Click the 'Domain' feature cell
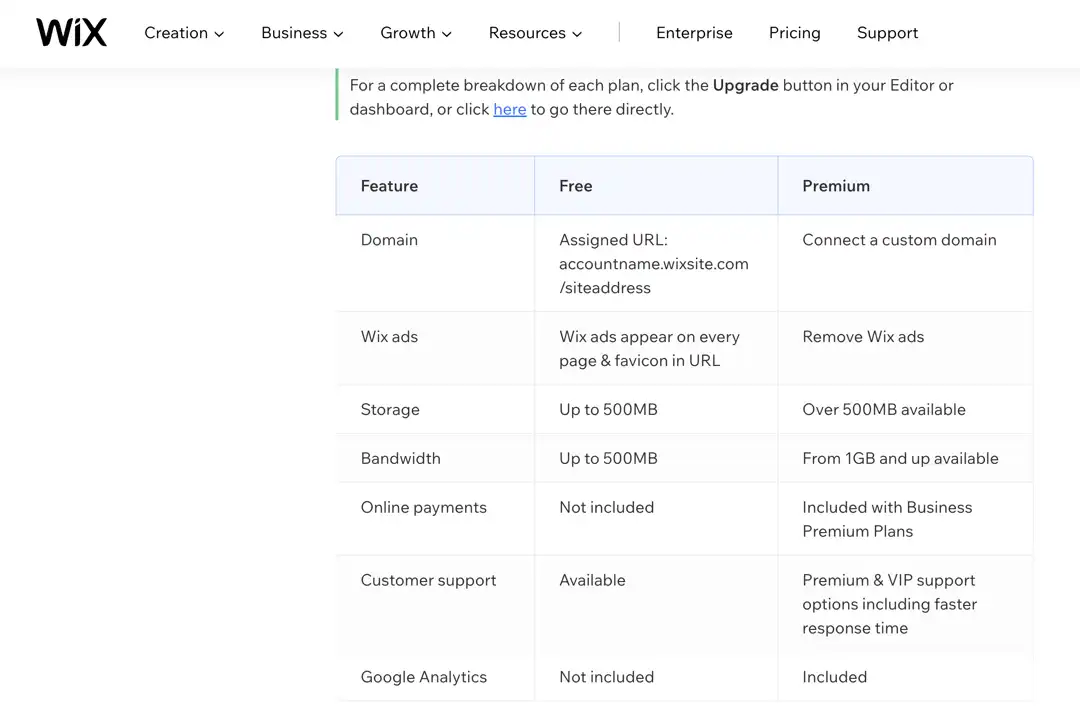The width and height of the screenshot is (1080, 724). point(435,263)
